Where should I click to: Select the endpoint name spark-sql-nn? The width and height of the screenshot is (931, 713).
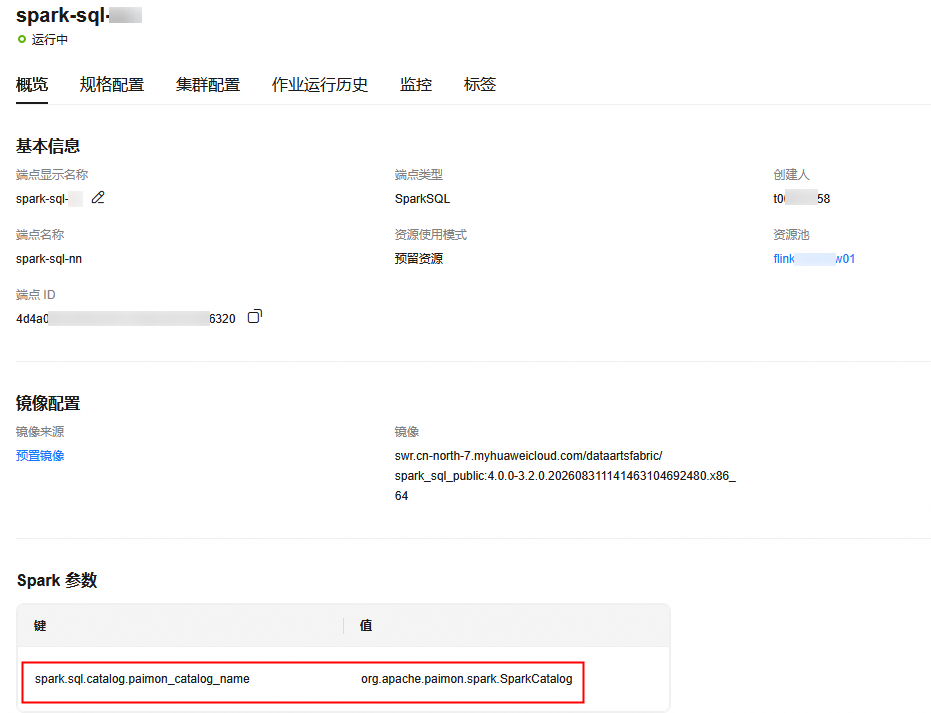coord(49,259)
